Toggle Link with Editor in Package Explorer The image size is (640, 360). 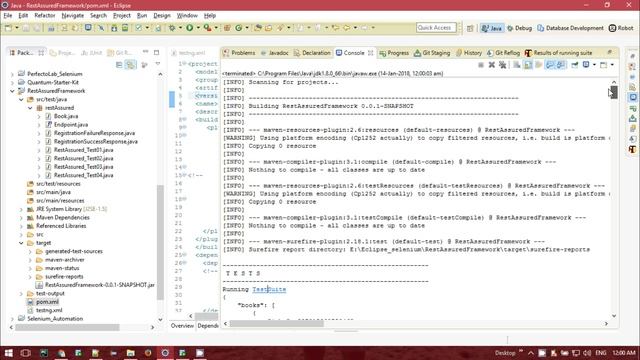pos(131,65)
